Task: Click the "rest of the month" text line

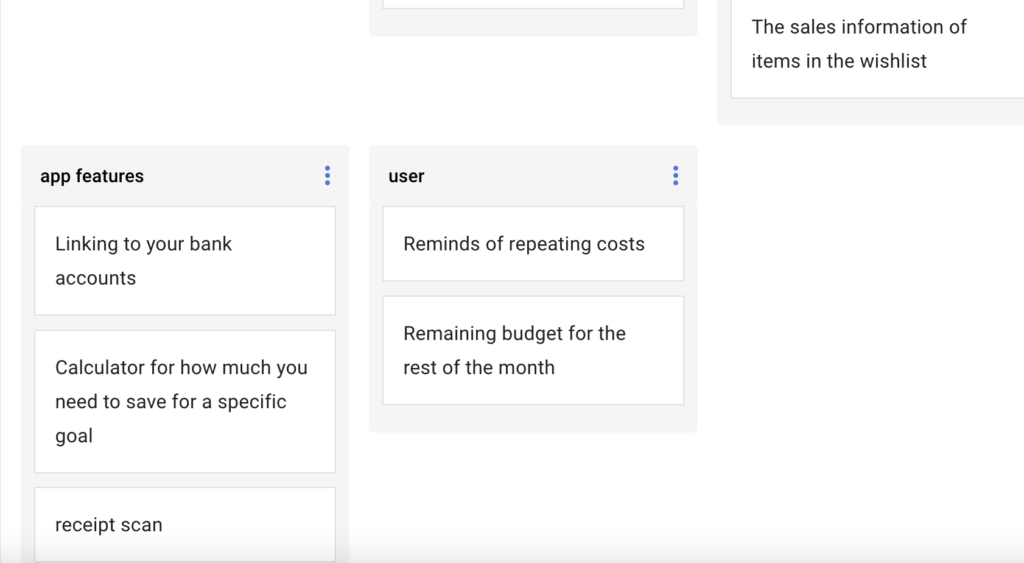Action: point(479,367)
